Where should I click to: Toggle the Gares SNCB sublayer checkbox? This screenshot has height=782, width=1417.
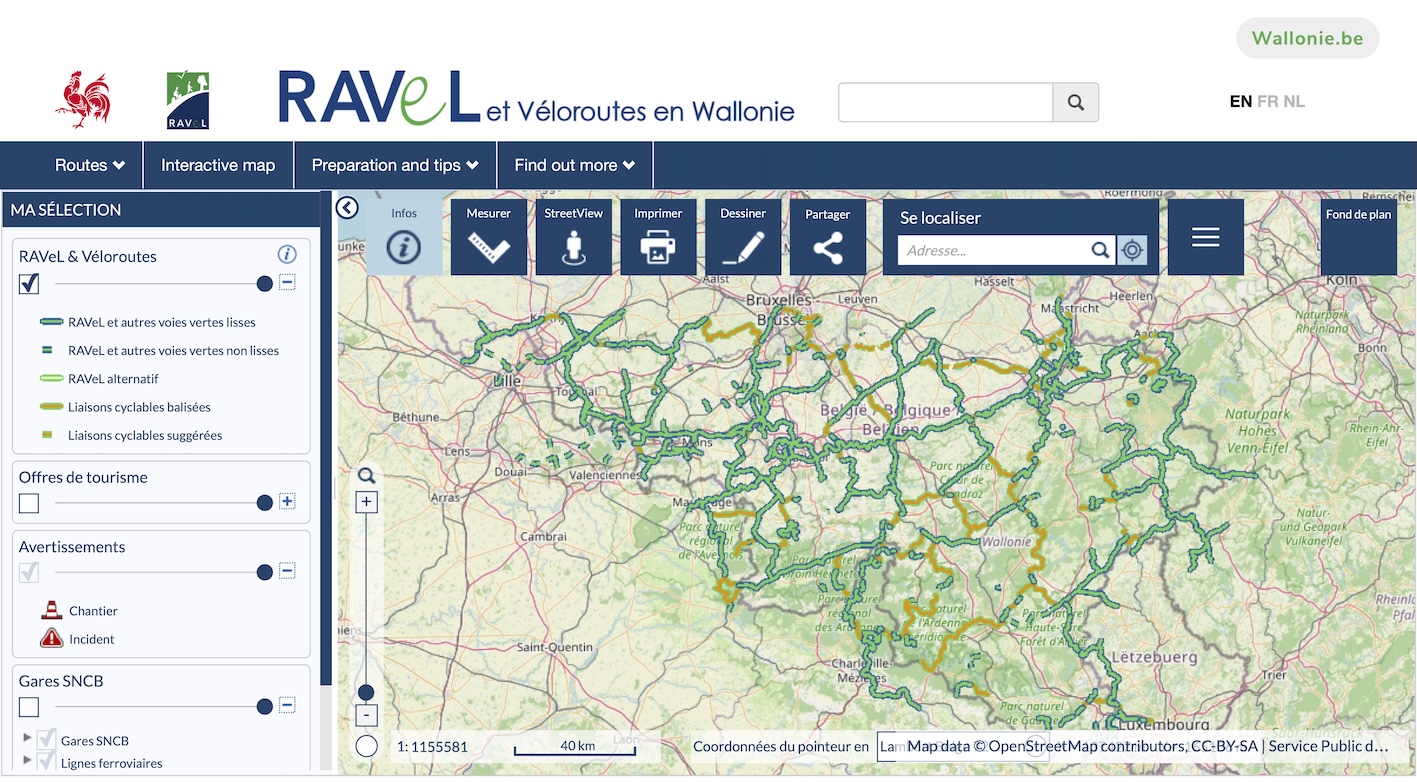point(46,739)
